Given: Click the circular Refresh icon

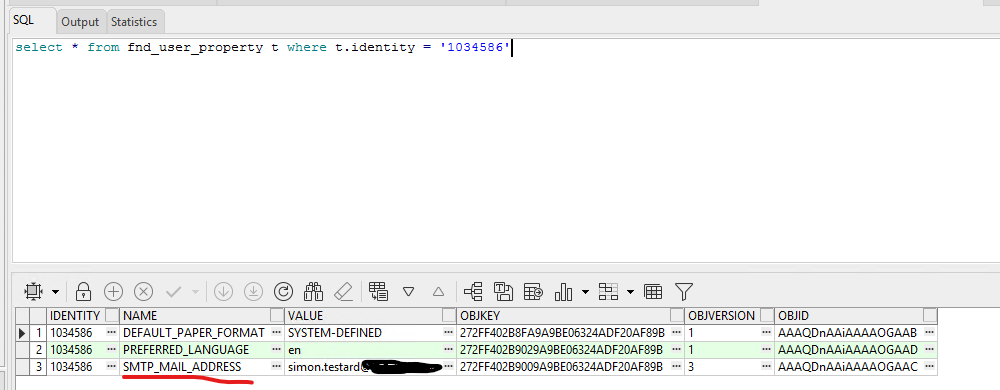Looking at the screenshot, I should tap(283, 292).
